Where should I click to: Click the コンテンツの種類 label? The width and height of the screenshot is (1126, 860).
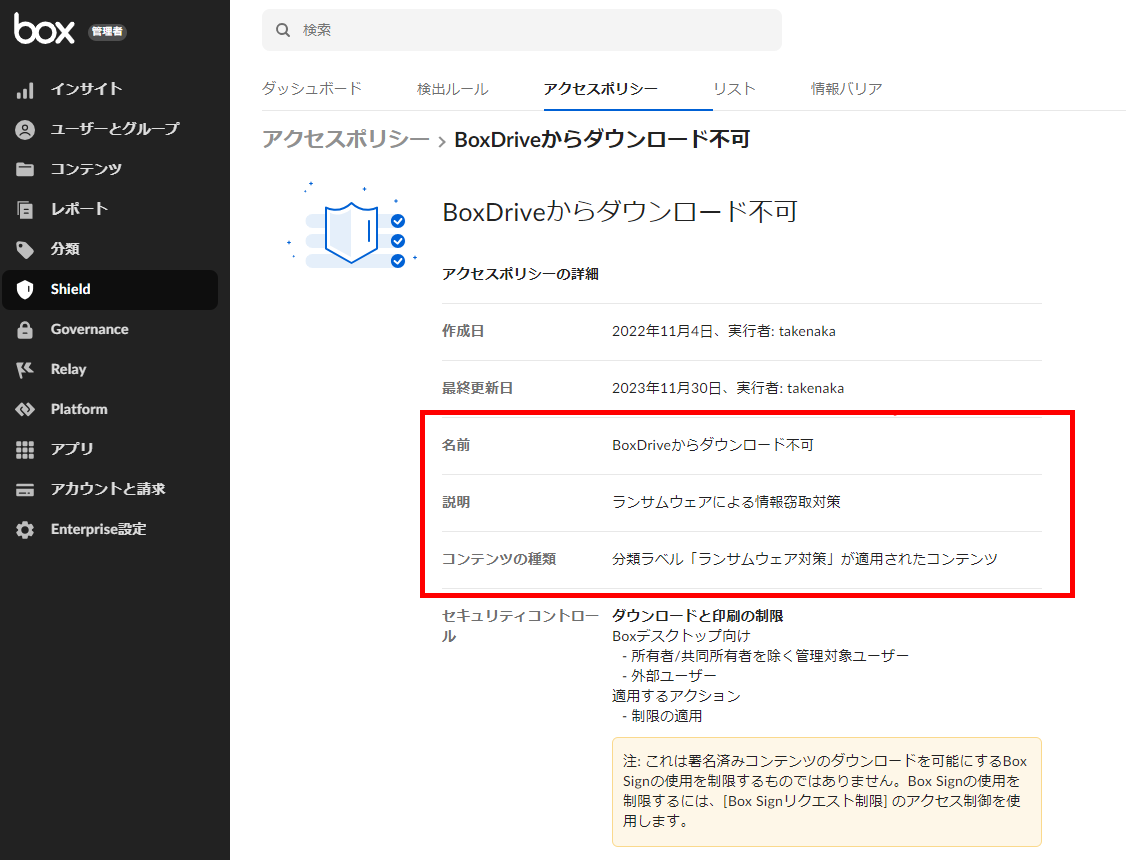[498, 559]
